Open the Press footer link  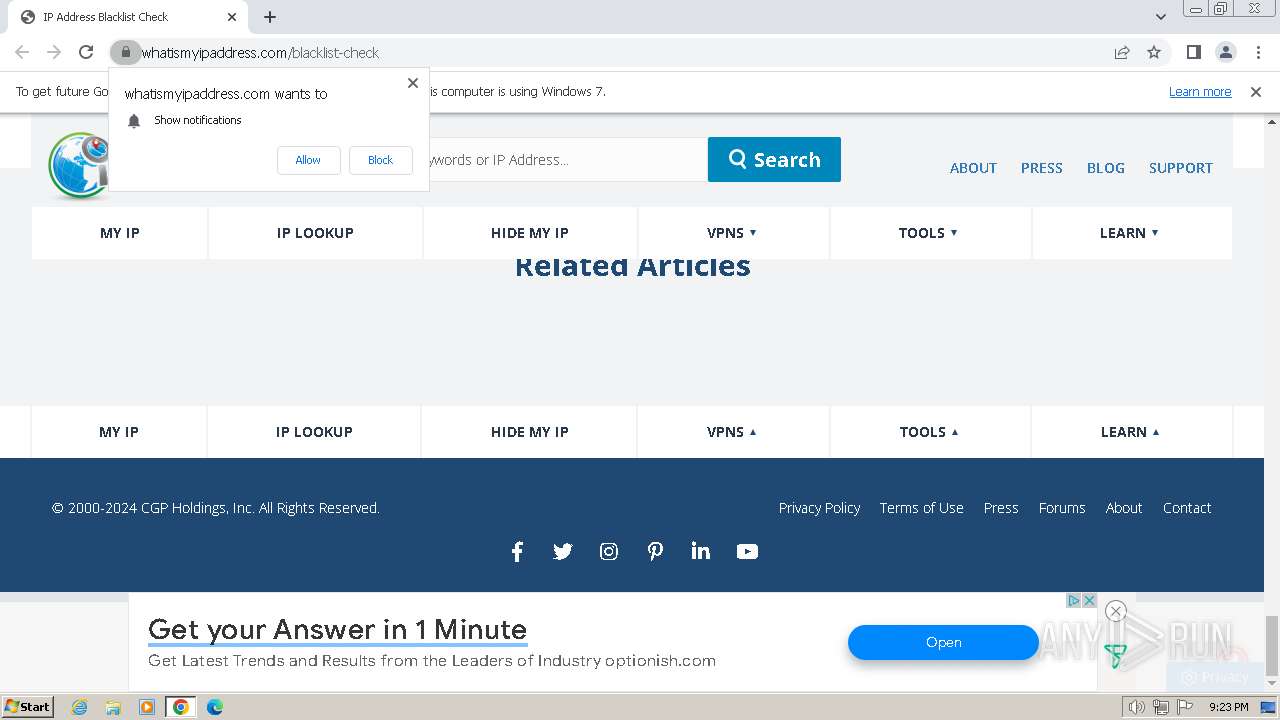(x=1001, y=508)
